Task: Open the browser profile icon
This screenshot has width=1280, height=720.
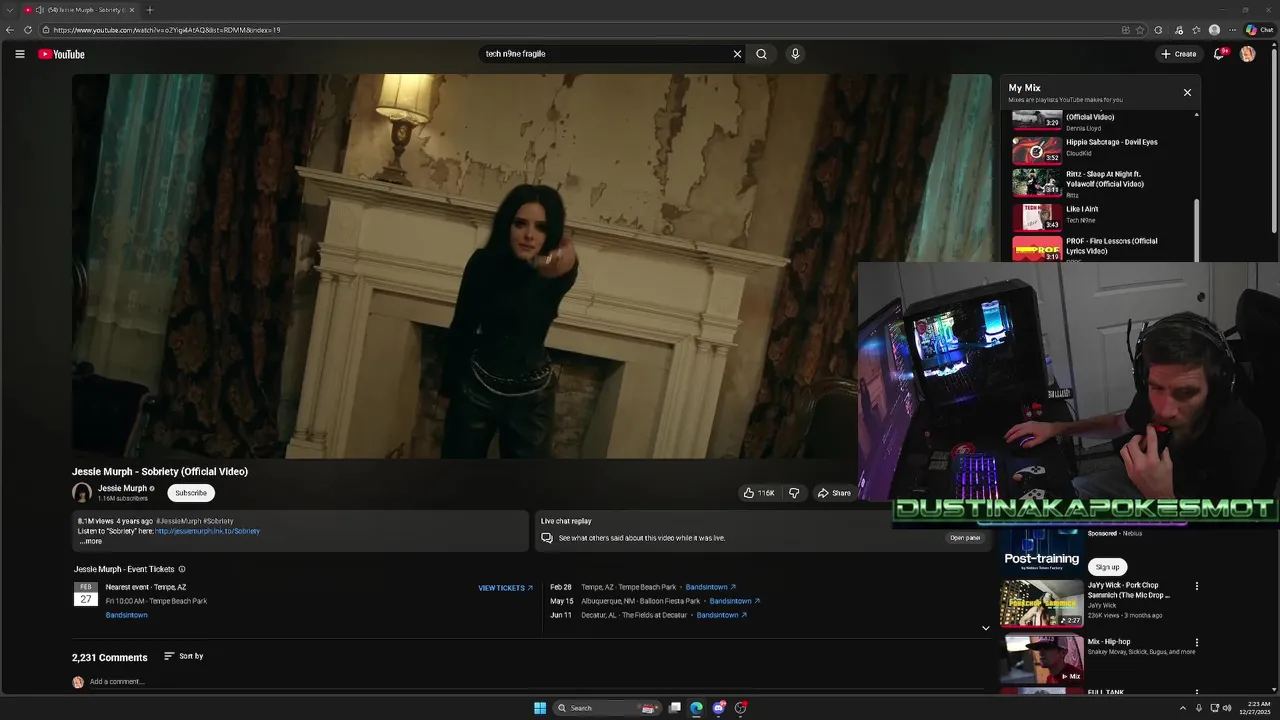Action: click(x=1214, y=30)
